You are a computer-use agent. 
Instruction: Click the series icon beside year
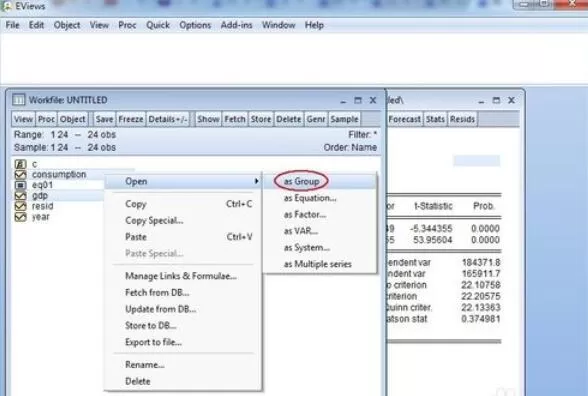[x=20, y=217]
